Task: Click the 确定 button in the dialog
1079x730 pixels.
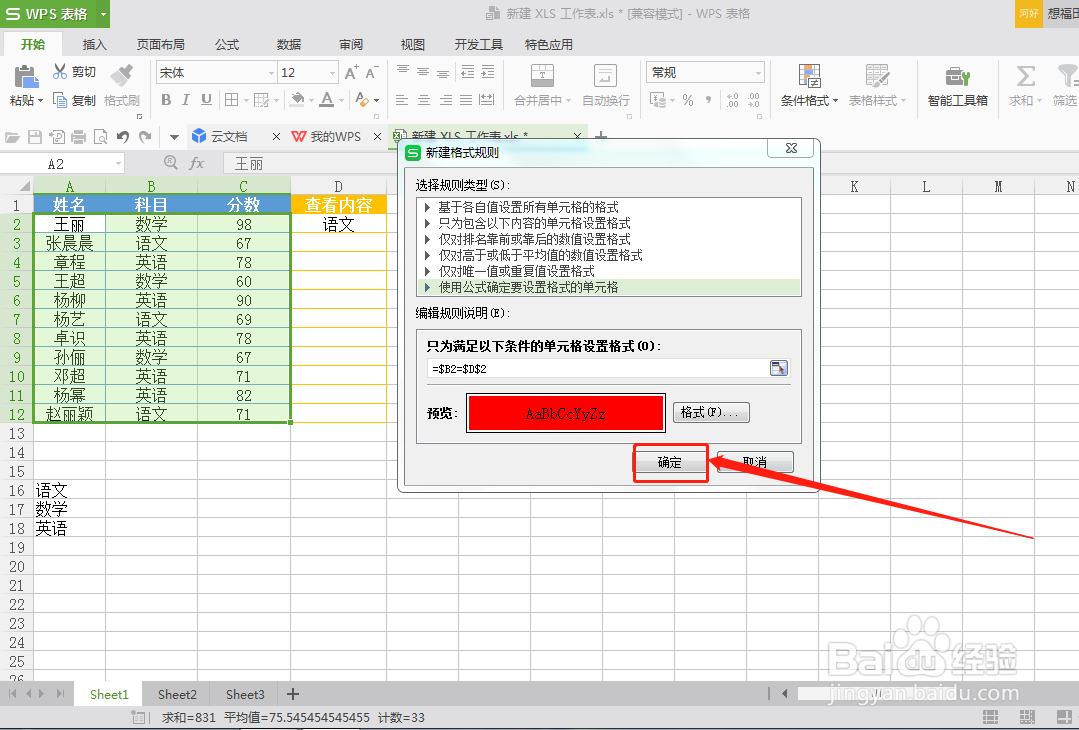Action: tap(670, 462)
